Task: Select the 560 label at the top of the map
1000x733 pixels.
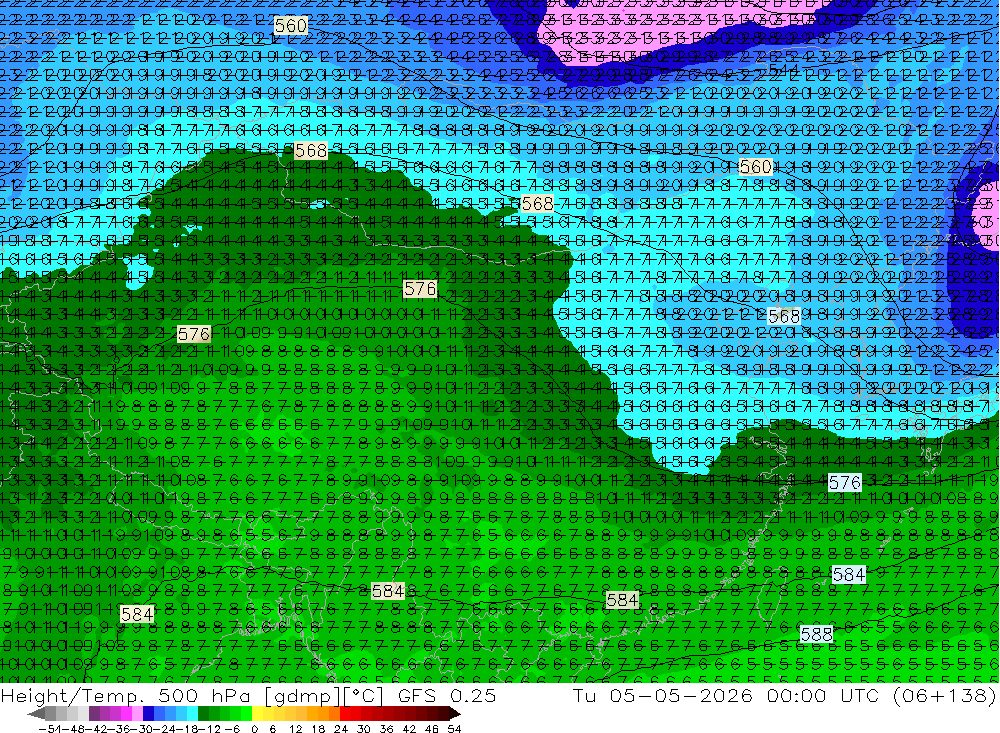Action: [x=291, y=26]
